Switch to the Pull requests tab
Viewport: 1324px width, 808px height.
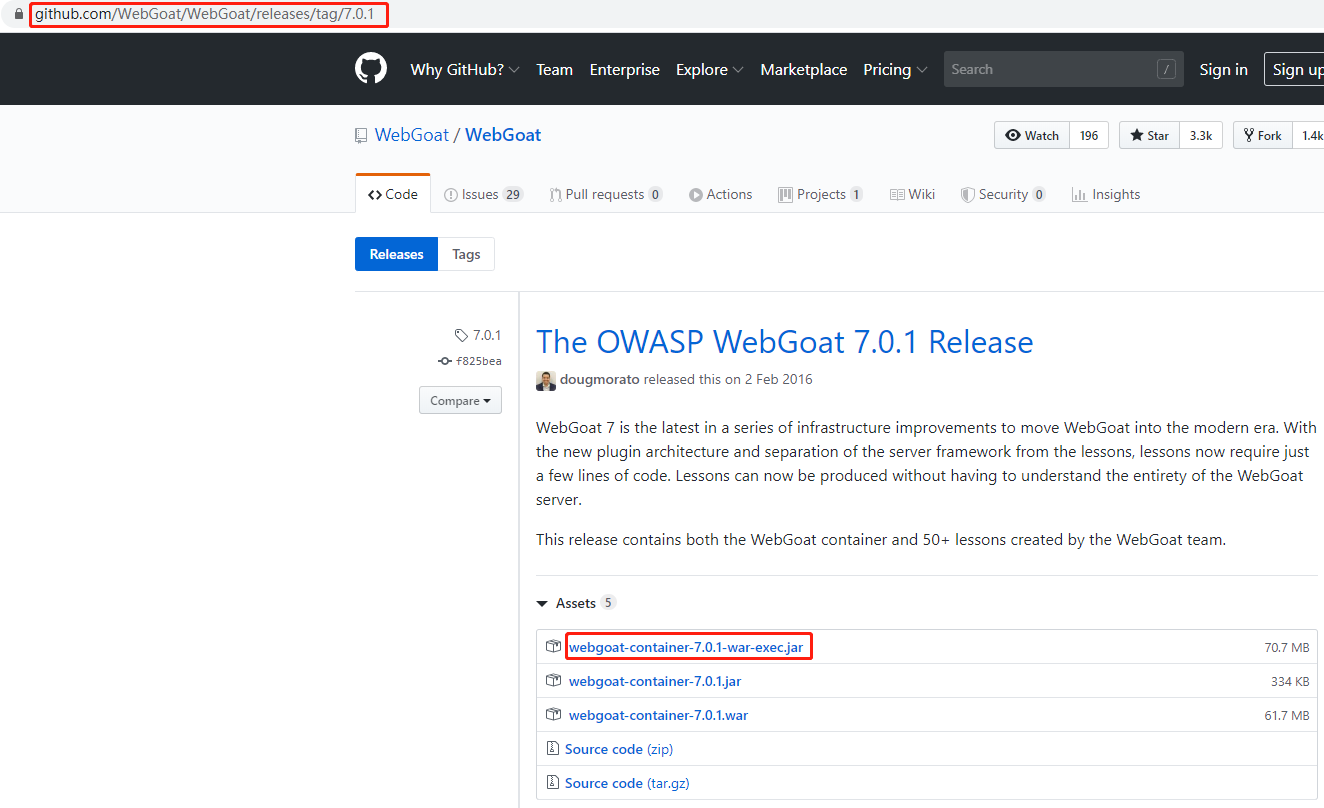[x=606, y=194]
